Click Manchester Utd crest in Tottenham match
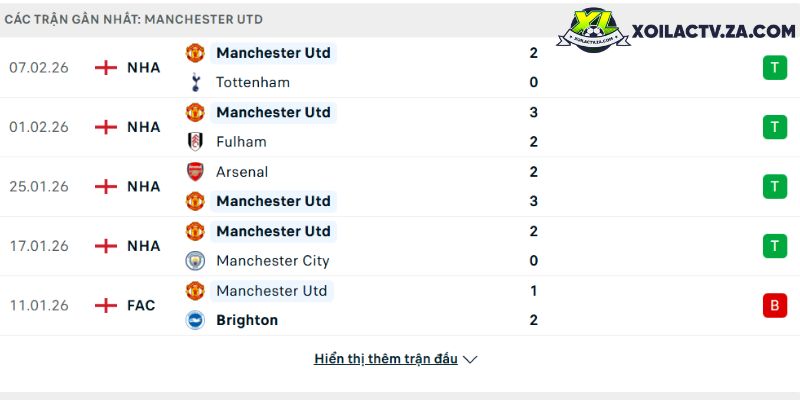The width and height of the screenshot is (800, 400). tap(195, 52)
